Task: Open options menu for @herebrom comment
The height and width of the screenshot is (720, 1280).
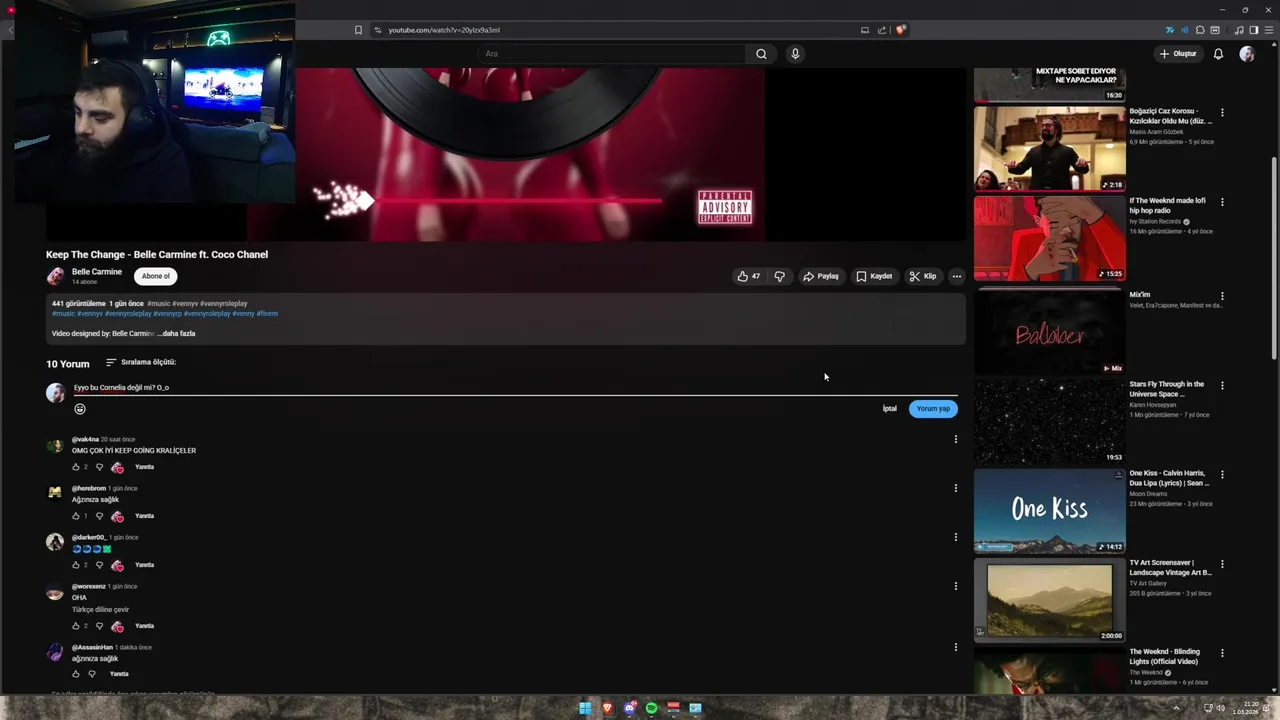Action: pos(955,488)
